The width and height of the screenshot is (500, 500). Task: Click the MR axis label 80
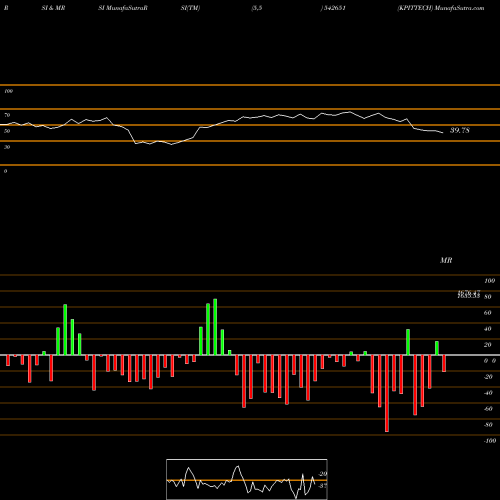pos(488,297)
